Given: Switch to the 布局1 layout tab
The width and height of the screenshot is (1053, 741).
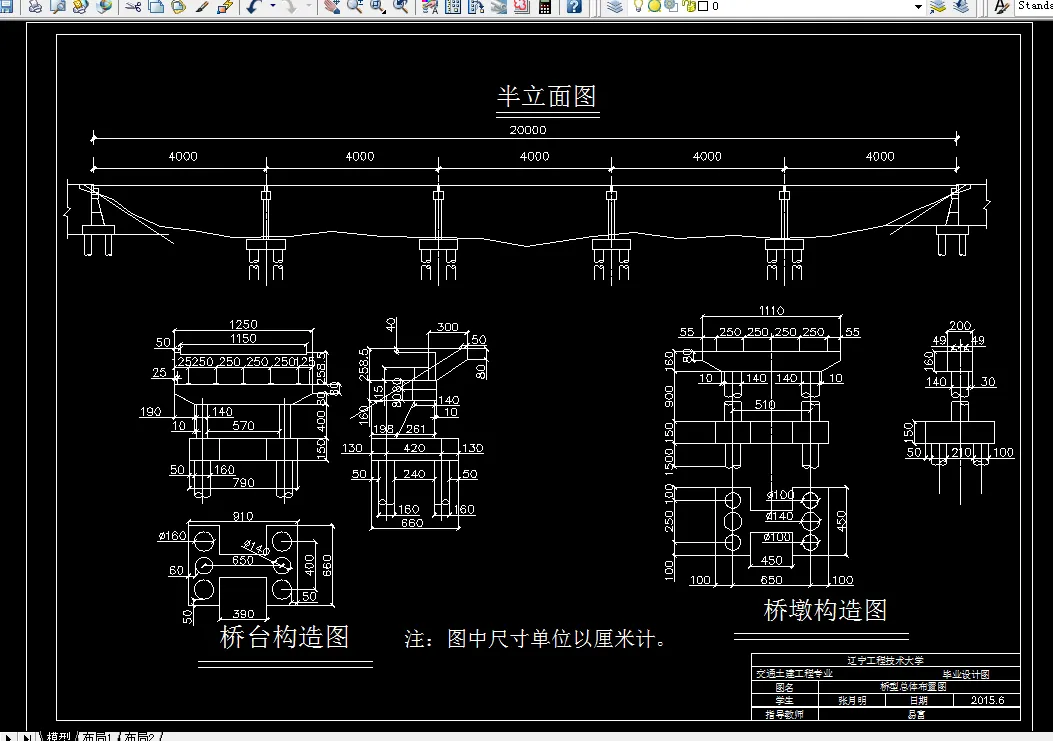Looking at the screenshot, I should coord(95,737).
